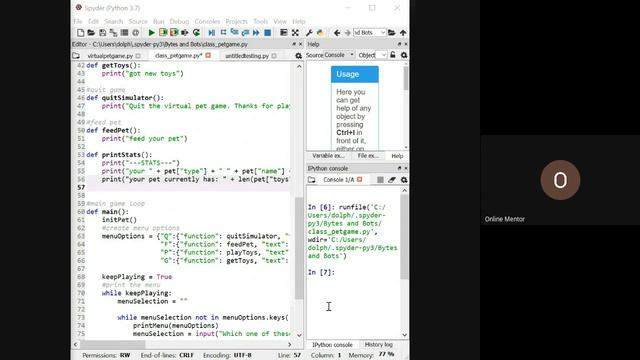
Task: Open Help pane options gear icon
Action: [x=404, y=55]
